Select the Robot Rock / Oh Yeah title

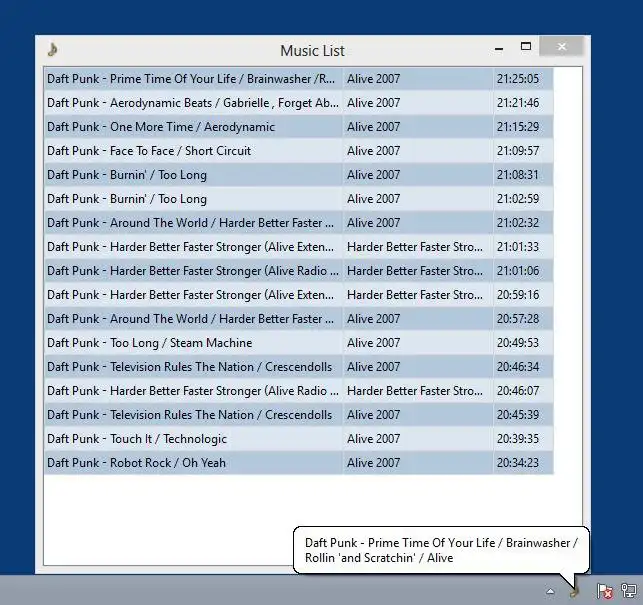click(x=136, y=463)
